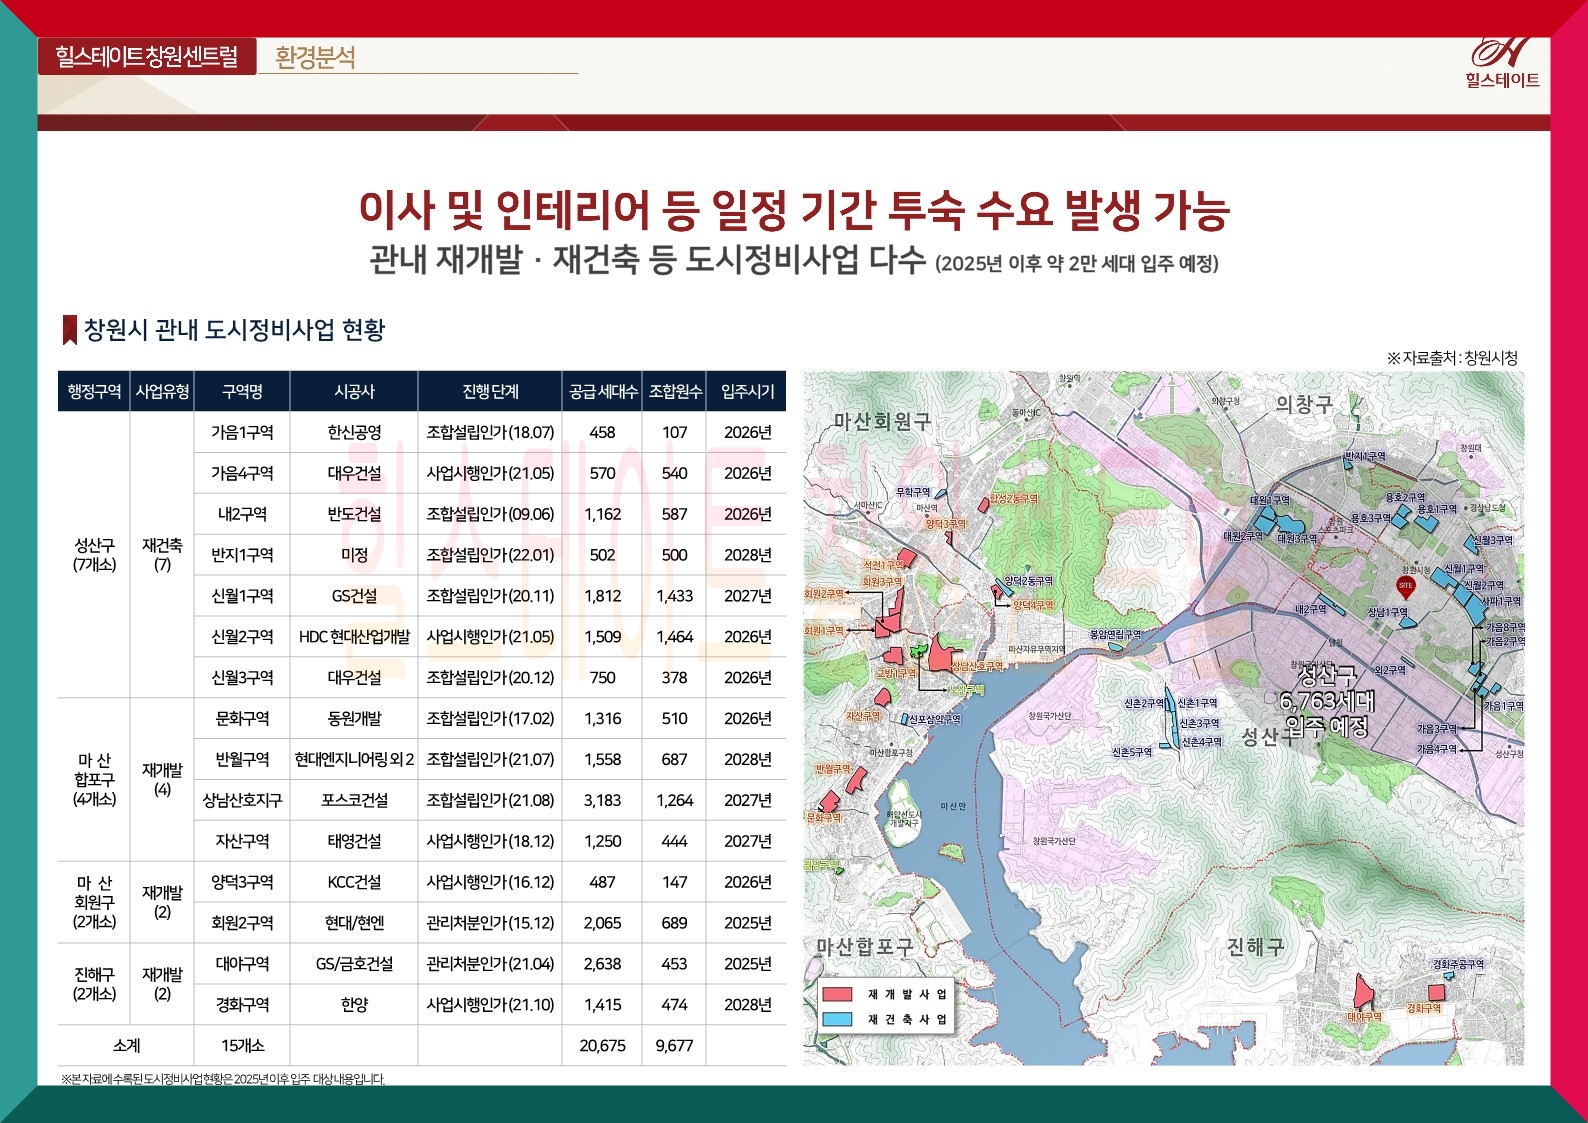1588x1123 pixels.
Task: Click the 미정 contractor cell
Action: point(354,555)
